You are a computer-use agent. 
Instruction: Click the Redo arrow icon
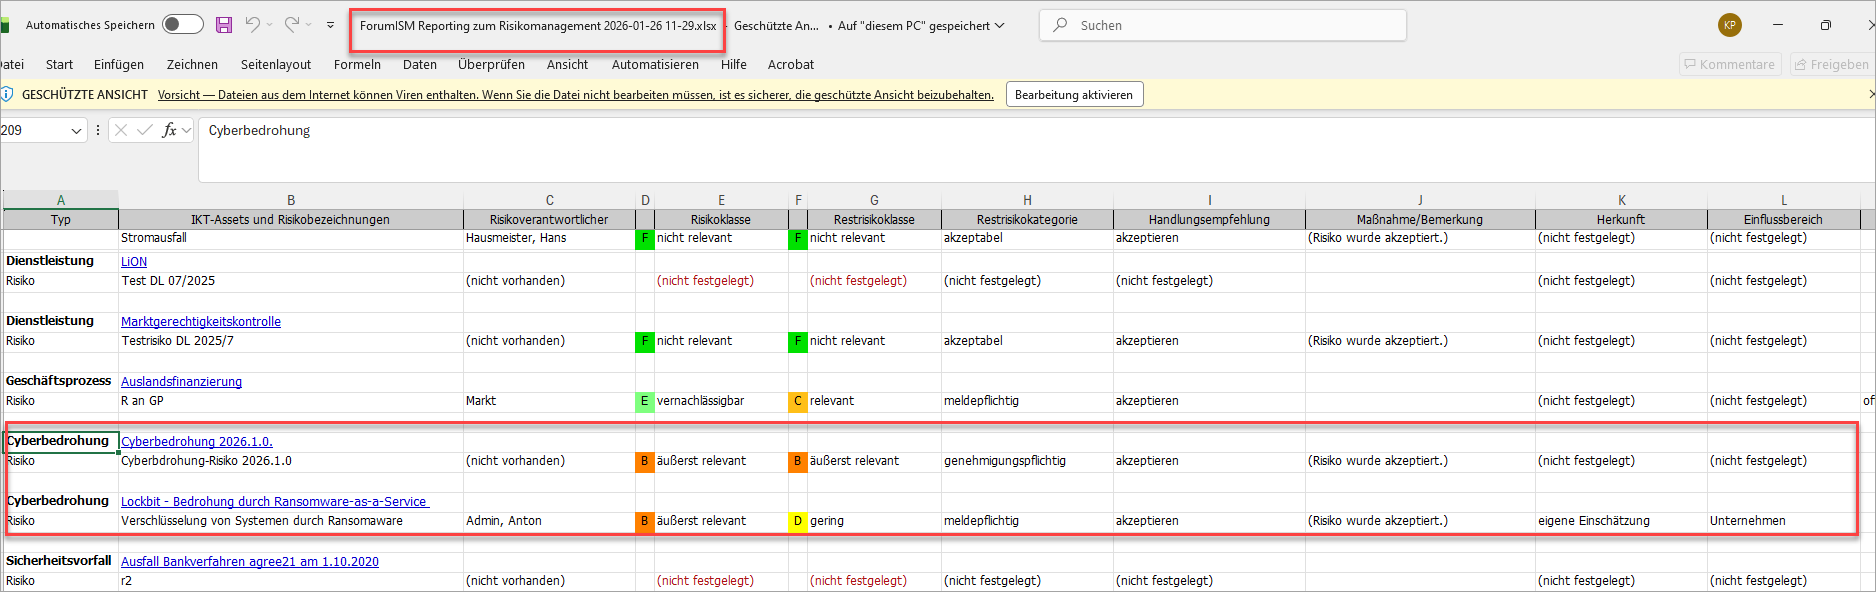click(291, 25)
